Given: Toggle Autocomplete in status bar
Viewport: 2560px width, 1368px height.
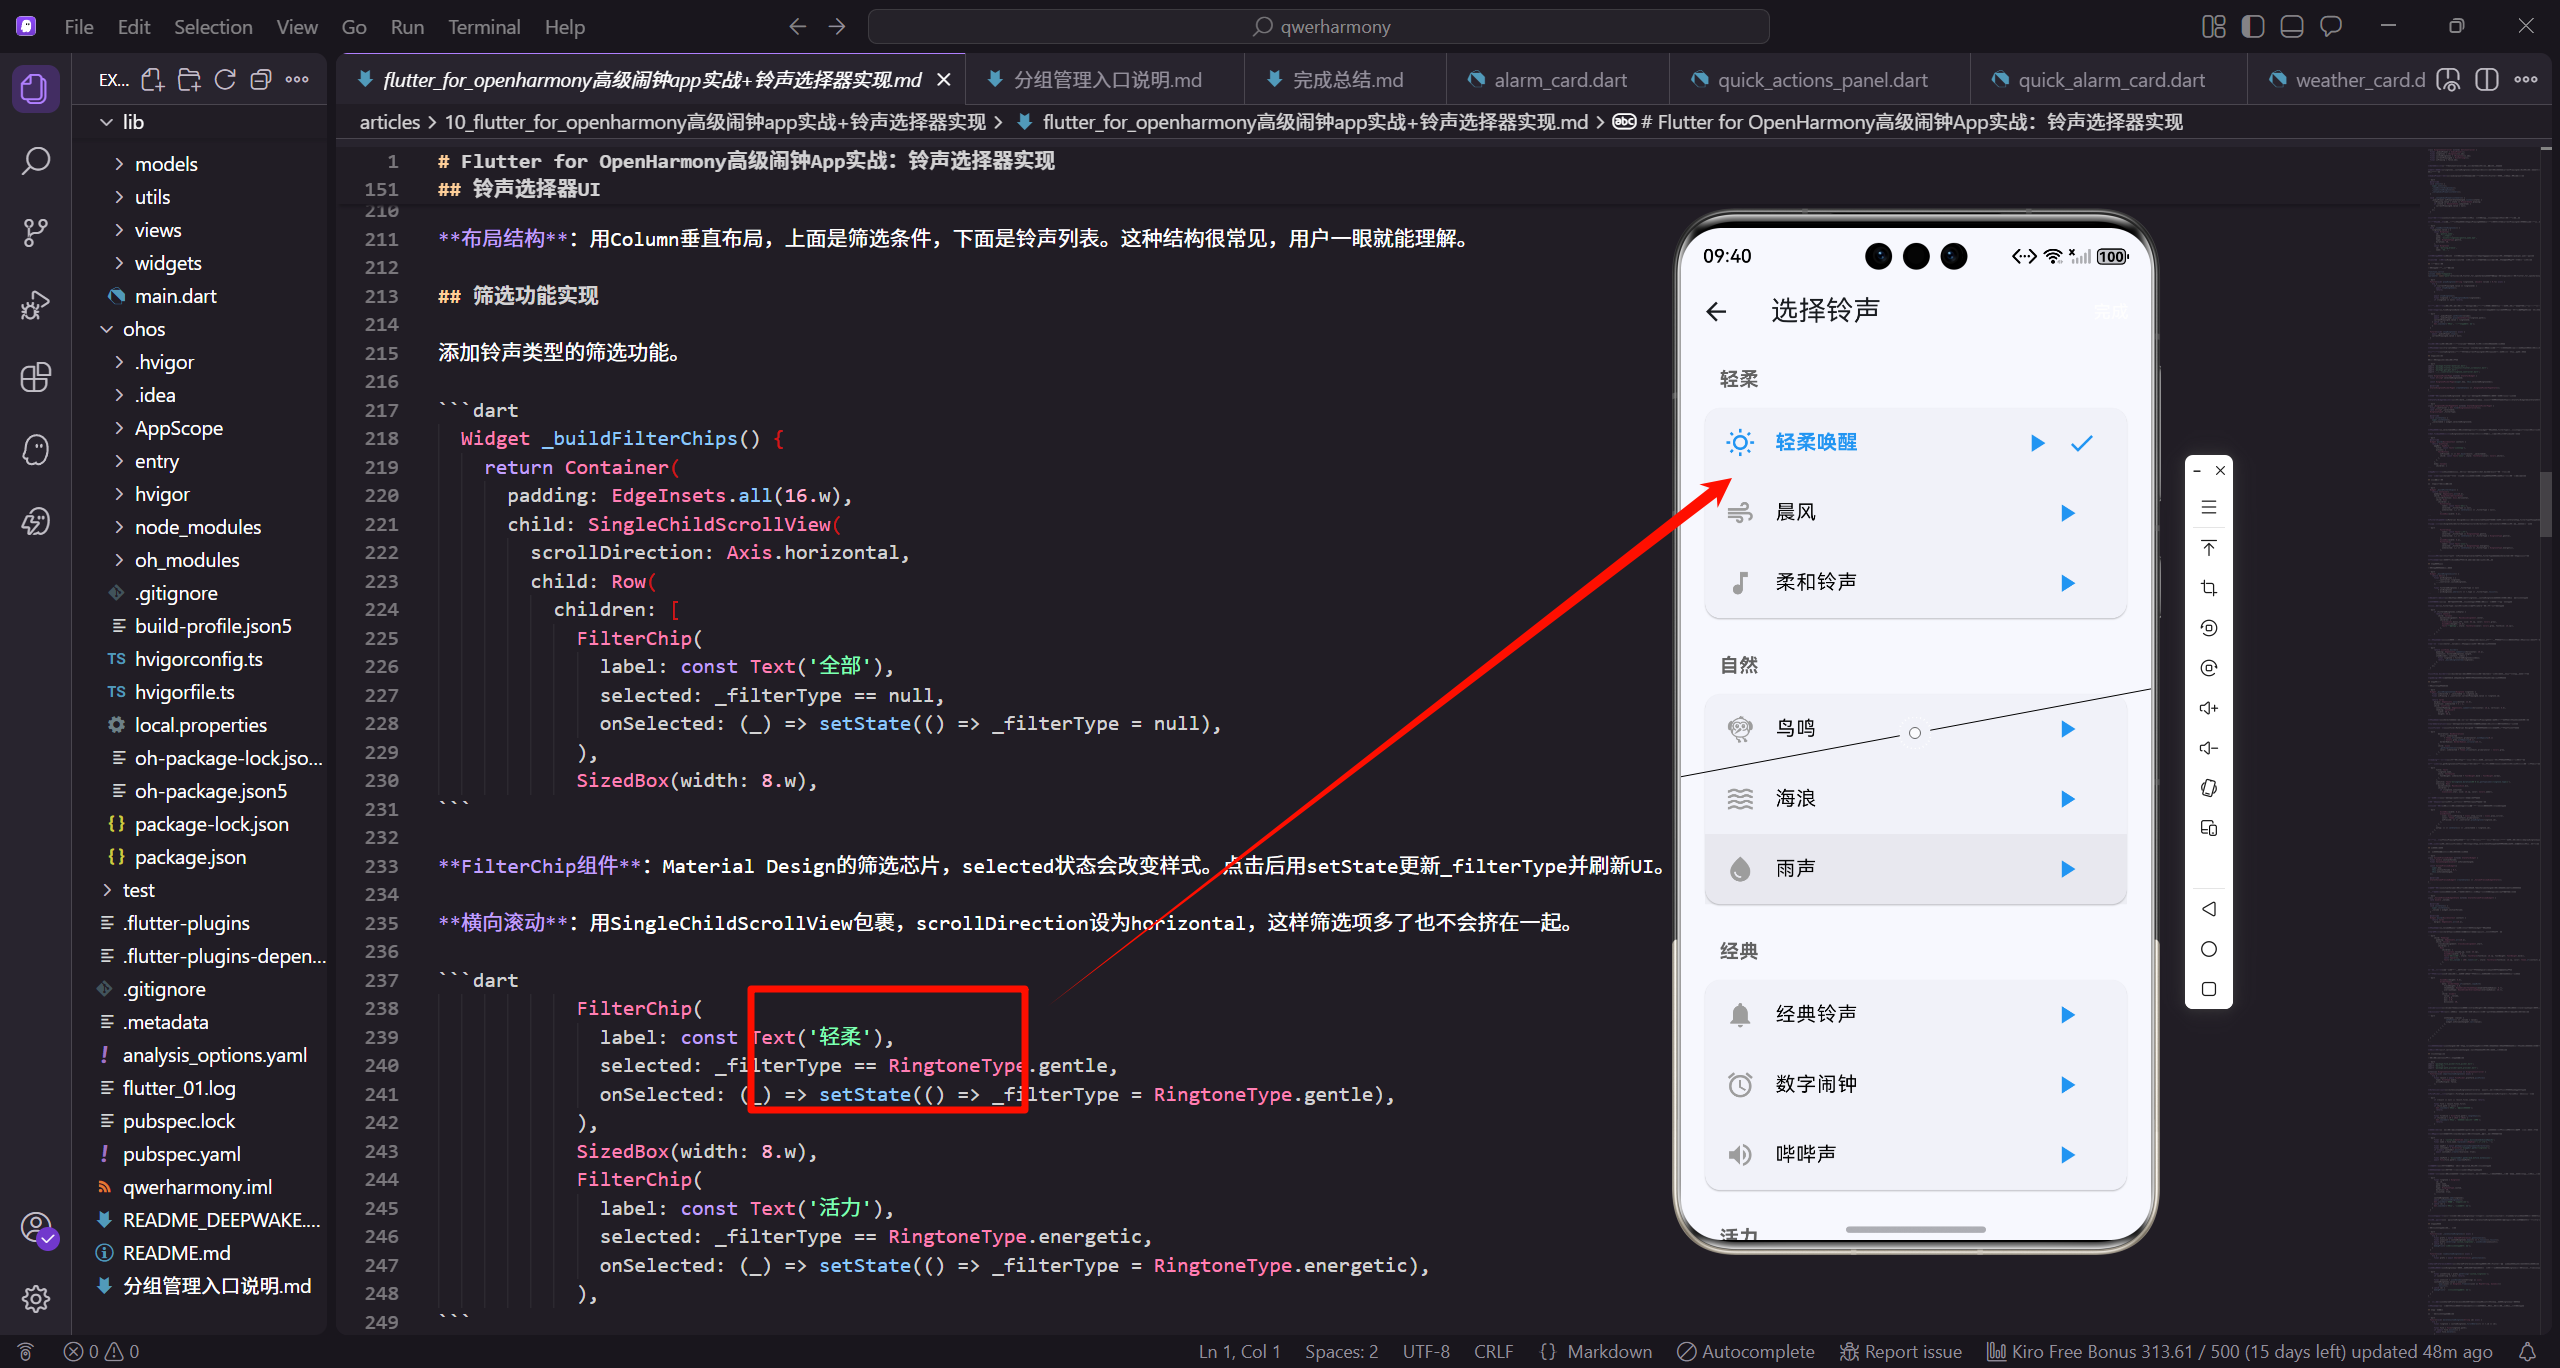Looking at the screenshot, I should 1746,1352.
